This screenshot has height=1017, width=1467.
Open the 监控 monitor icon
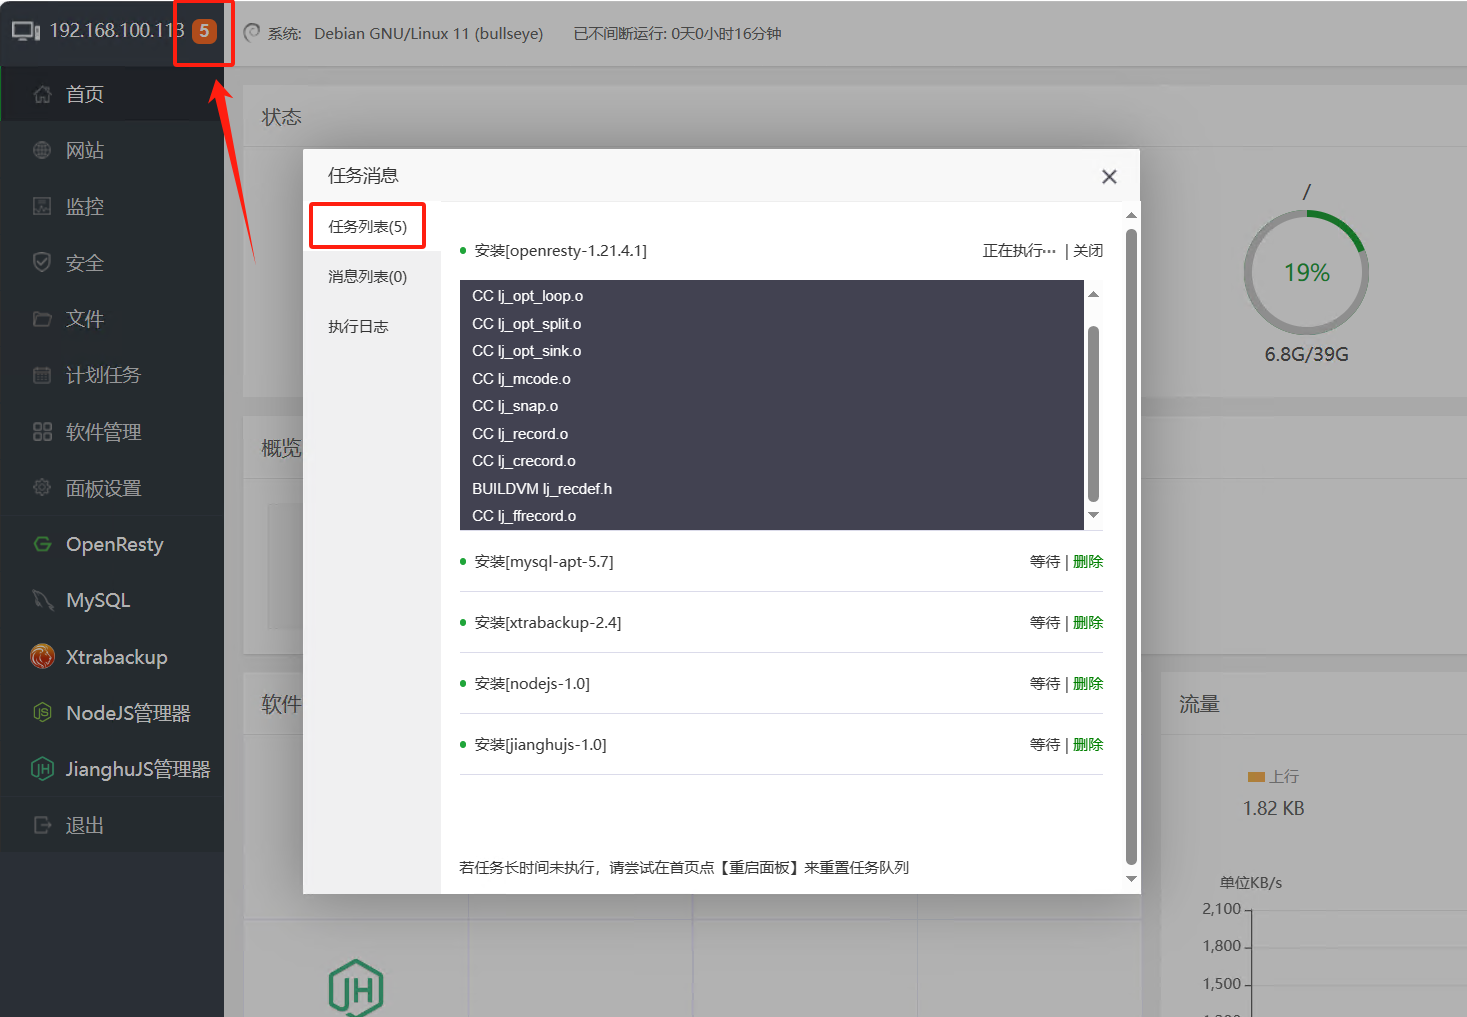(42, 206)
